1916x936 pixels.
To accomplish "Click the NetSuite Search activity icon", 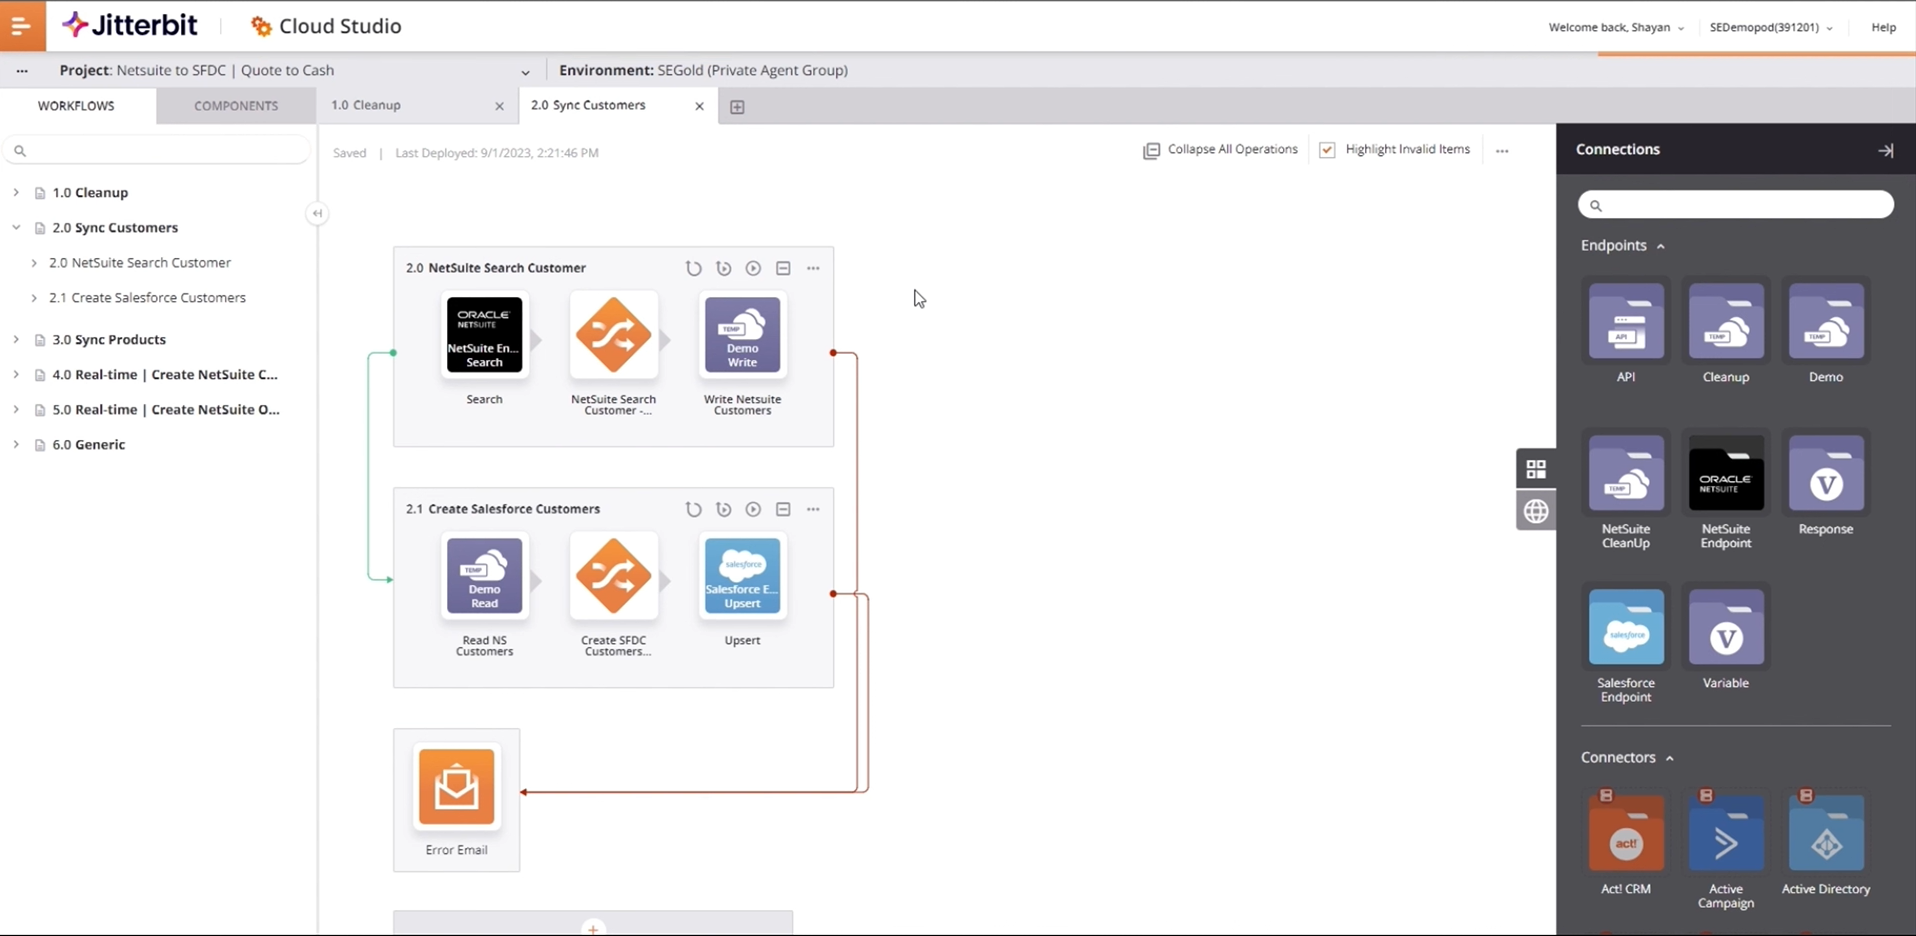I will pos(484,335).
